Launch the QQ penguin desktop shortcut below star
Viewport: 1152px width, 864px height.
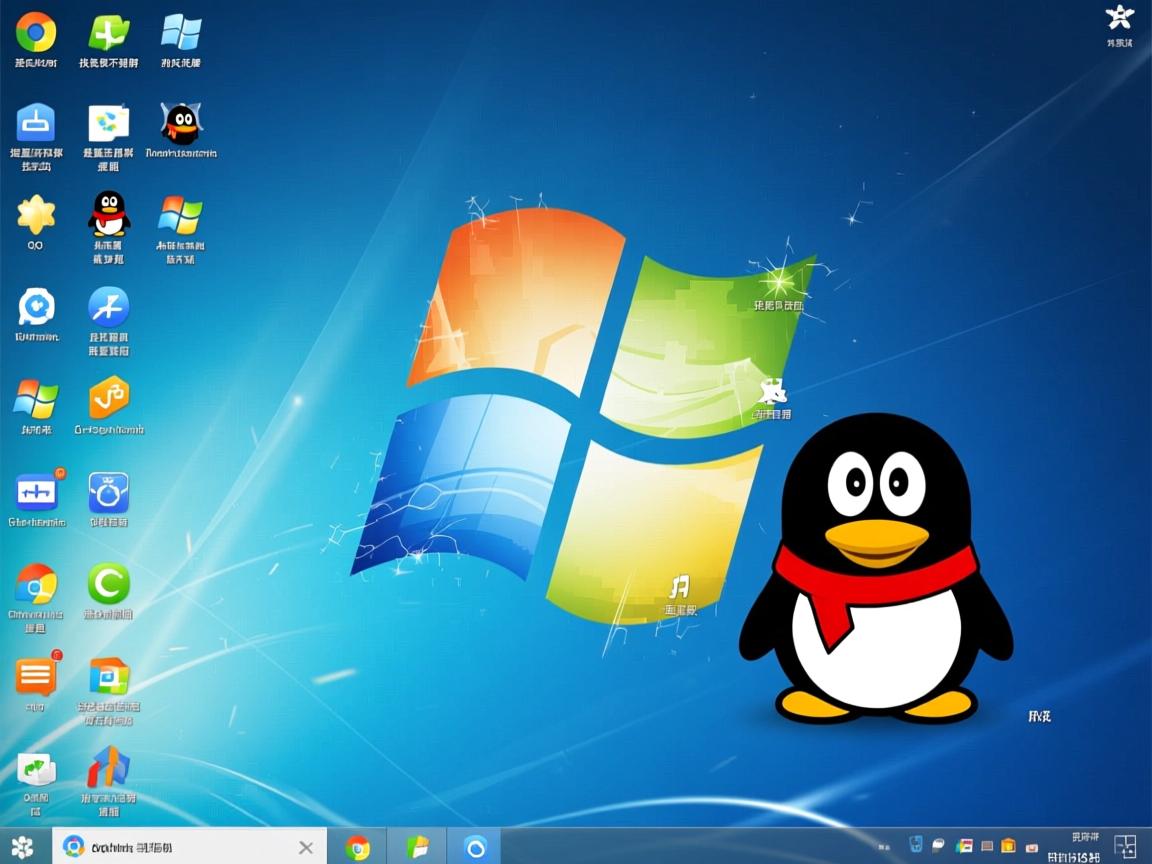pyautogui.click(x=109, y=213)
